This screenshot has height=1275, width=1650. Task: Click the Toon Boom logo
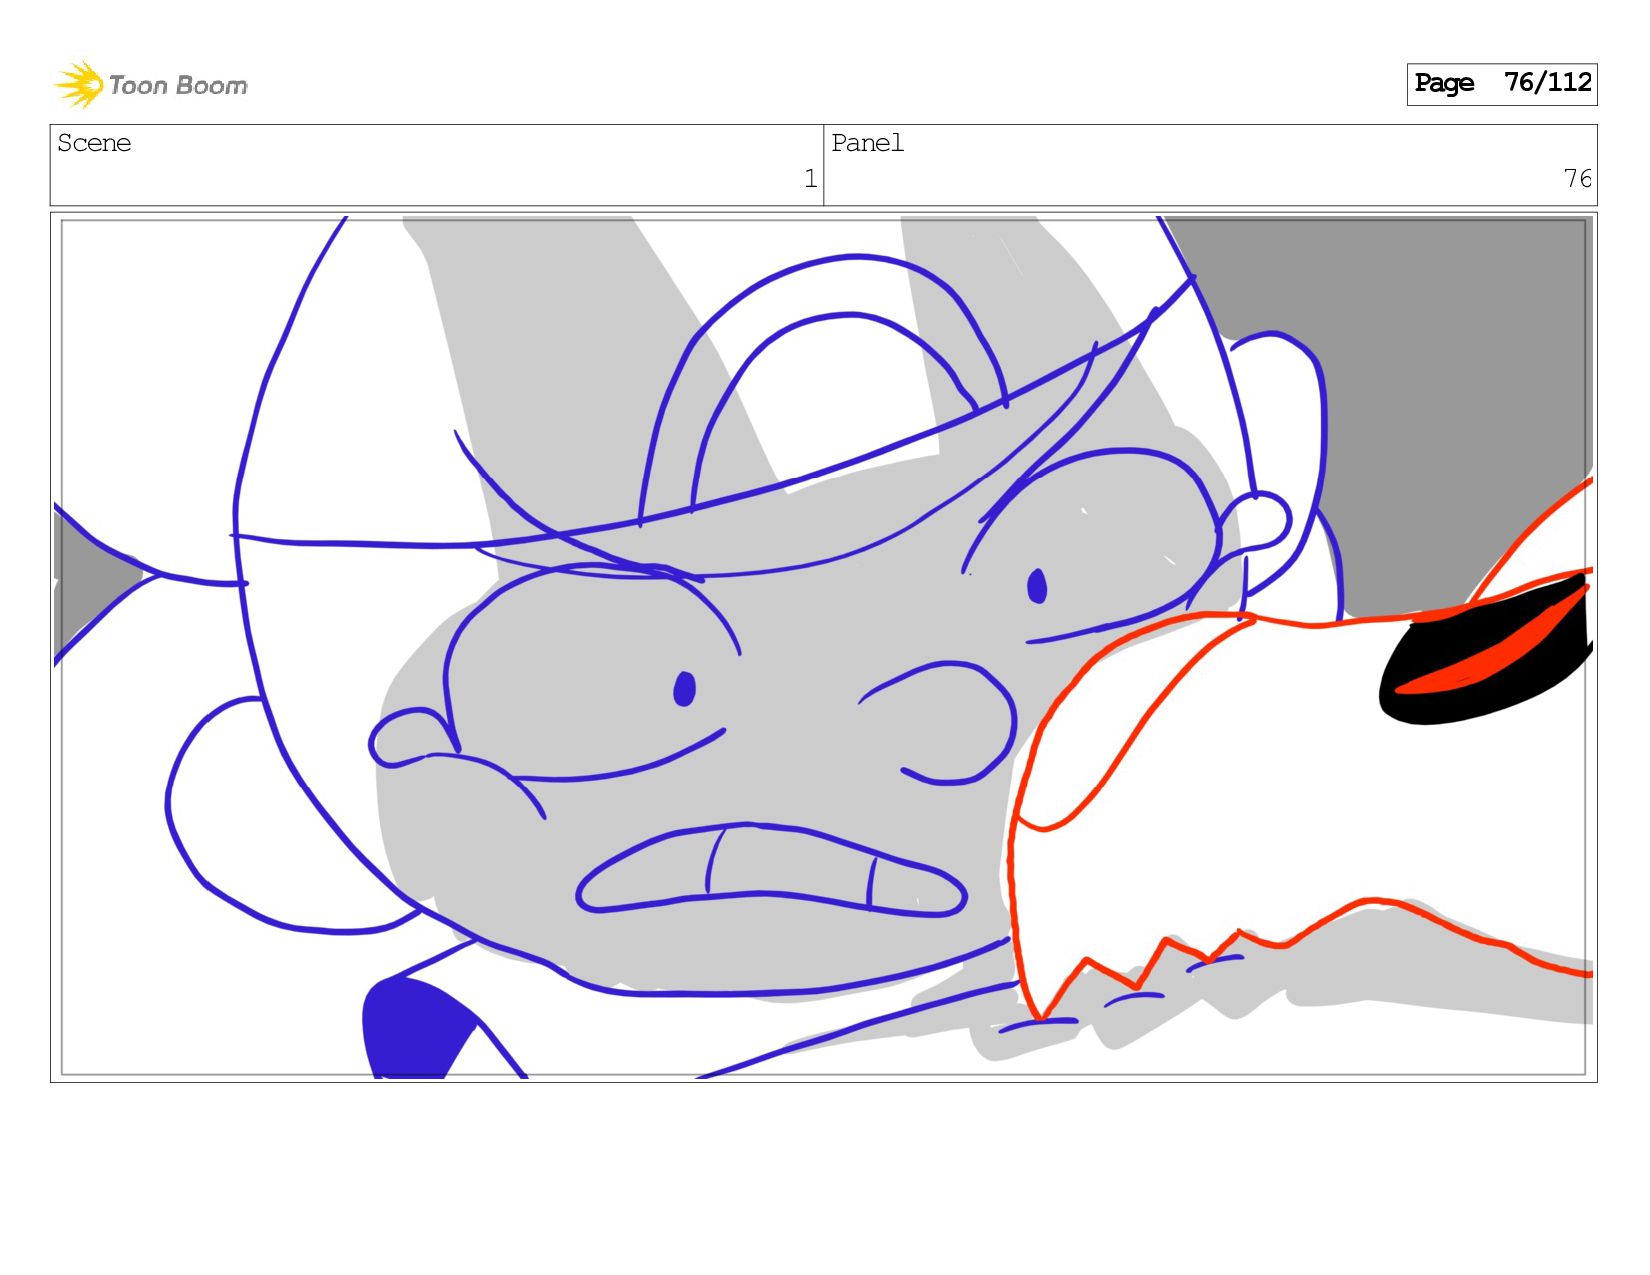point(150,85)
